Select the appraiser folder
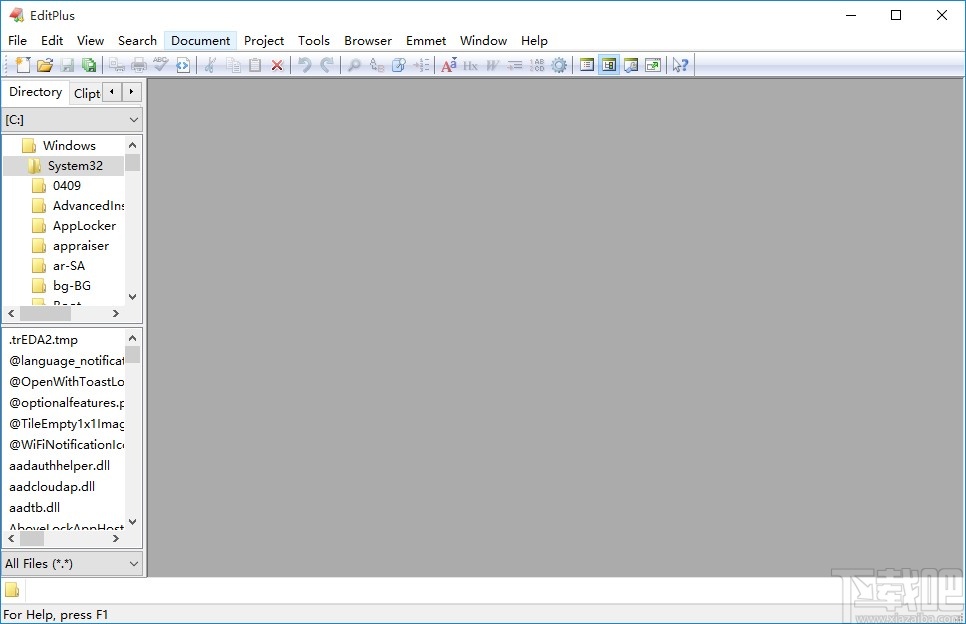966x624 pixels. click(81, 246)
